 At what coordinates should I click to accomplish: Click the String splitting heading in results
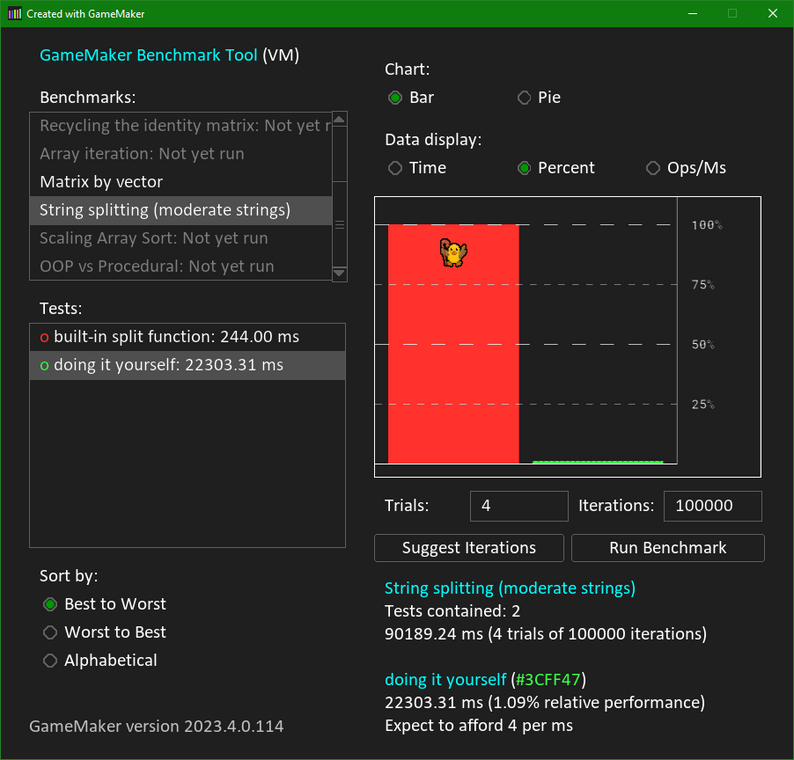click(x=510, y=588)
